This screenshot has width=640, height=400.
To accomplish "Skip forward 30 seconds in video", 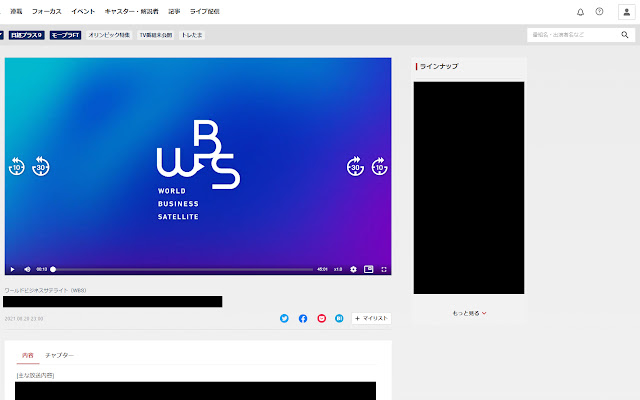I will coord(355,166).
